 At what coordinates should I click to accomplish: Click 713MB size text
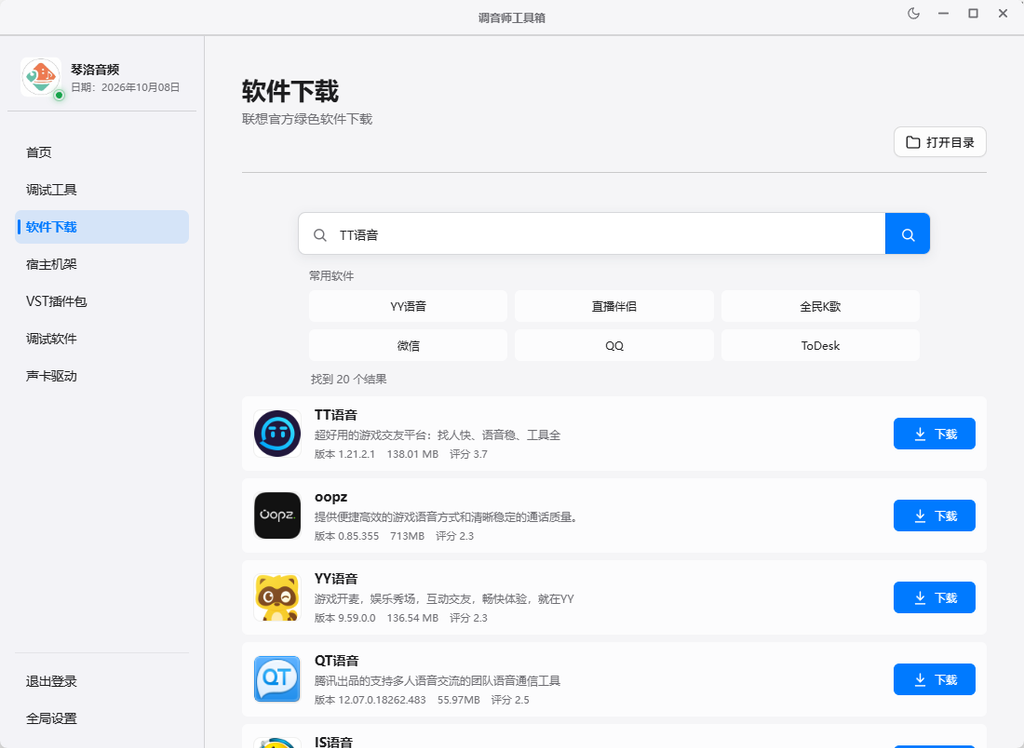(x=408, y=536)
